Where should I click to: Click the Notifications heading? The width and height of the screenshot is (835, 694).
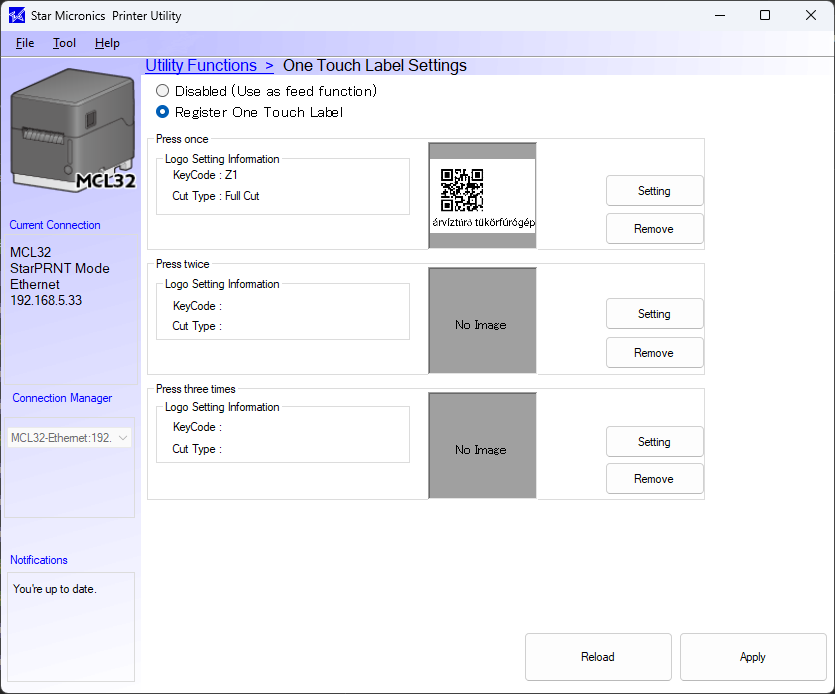click(x=39, y=560)
